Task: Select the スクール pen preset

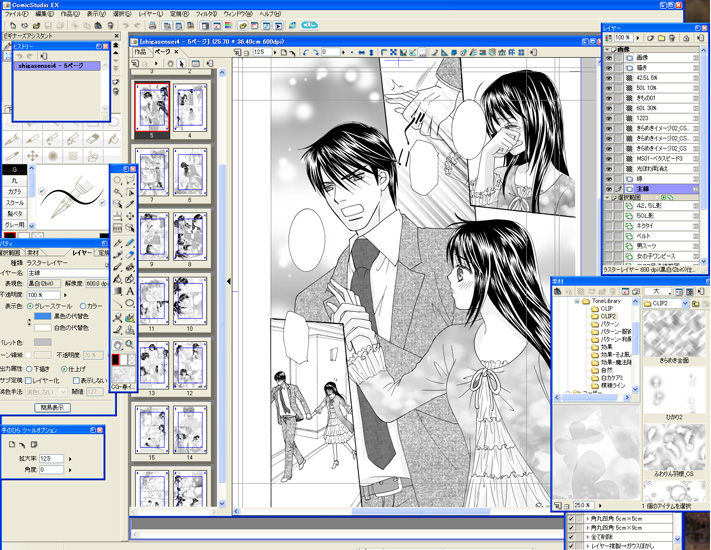Action: coord(15,203)
